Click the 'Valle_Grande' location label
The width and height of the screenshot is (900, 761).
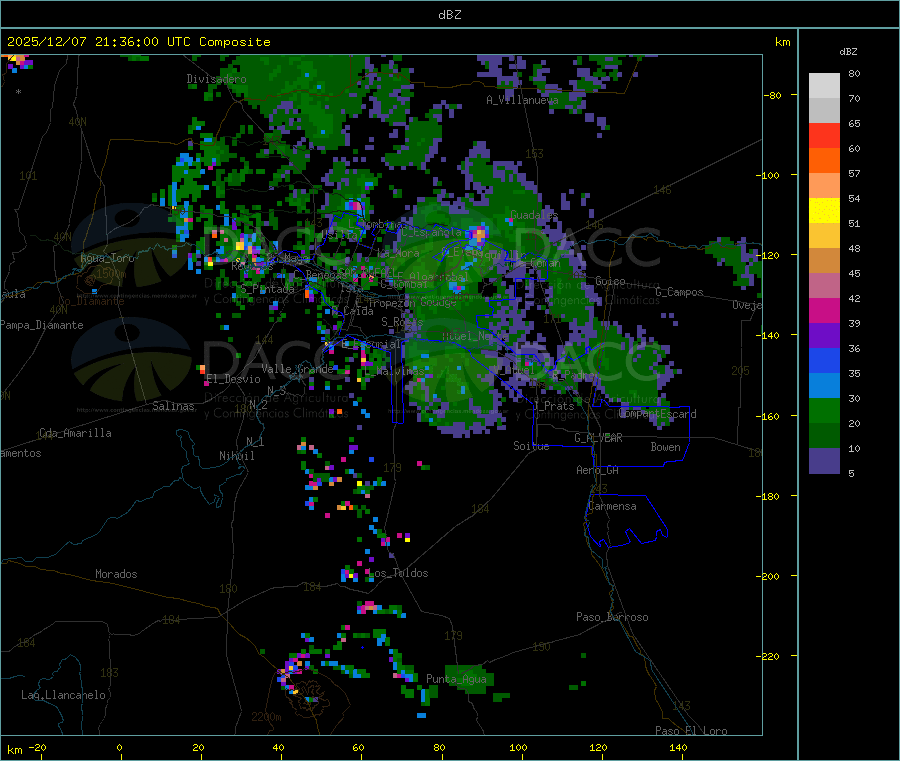(x=297, y=368)
